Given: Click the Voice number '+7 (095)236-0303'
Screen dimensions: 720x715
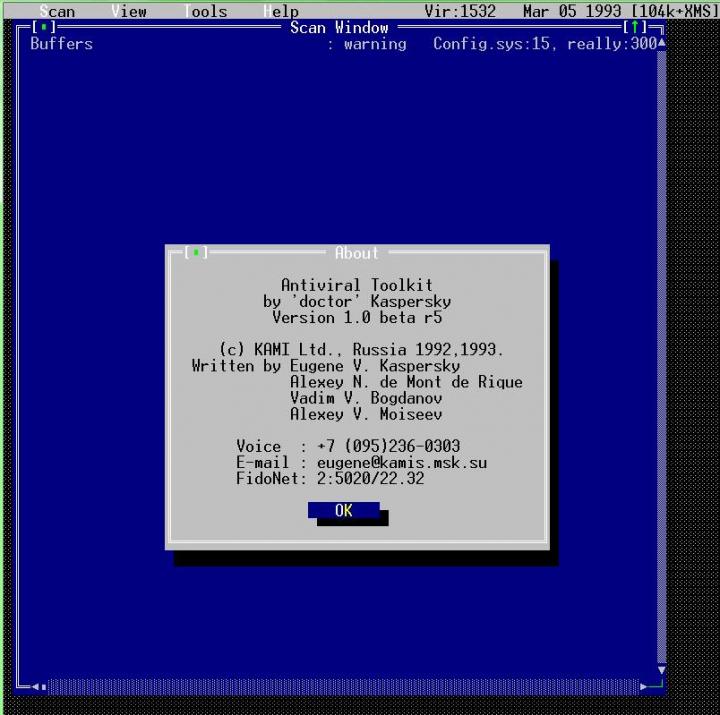Looking at the screenshot, I should tap(388, 446).
